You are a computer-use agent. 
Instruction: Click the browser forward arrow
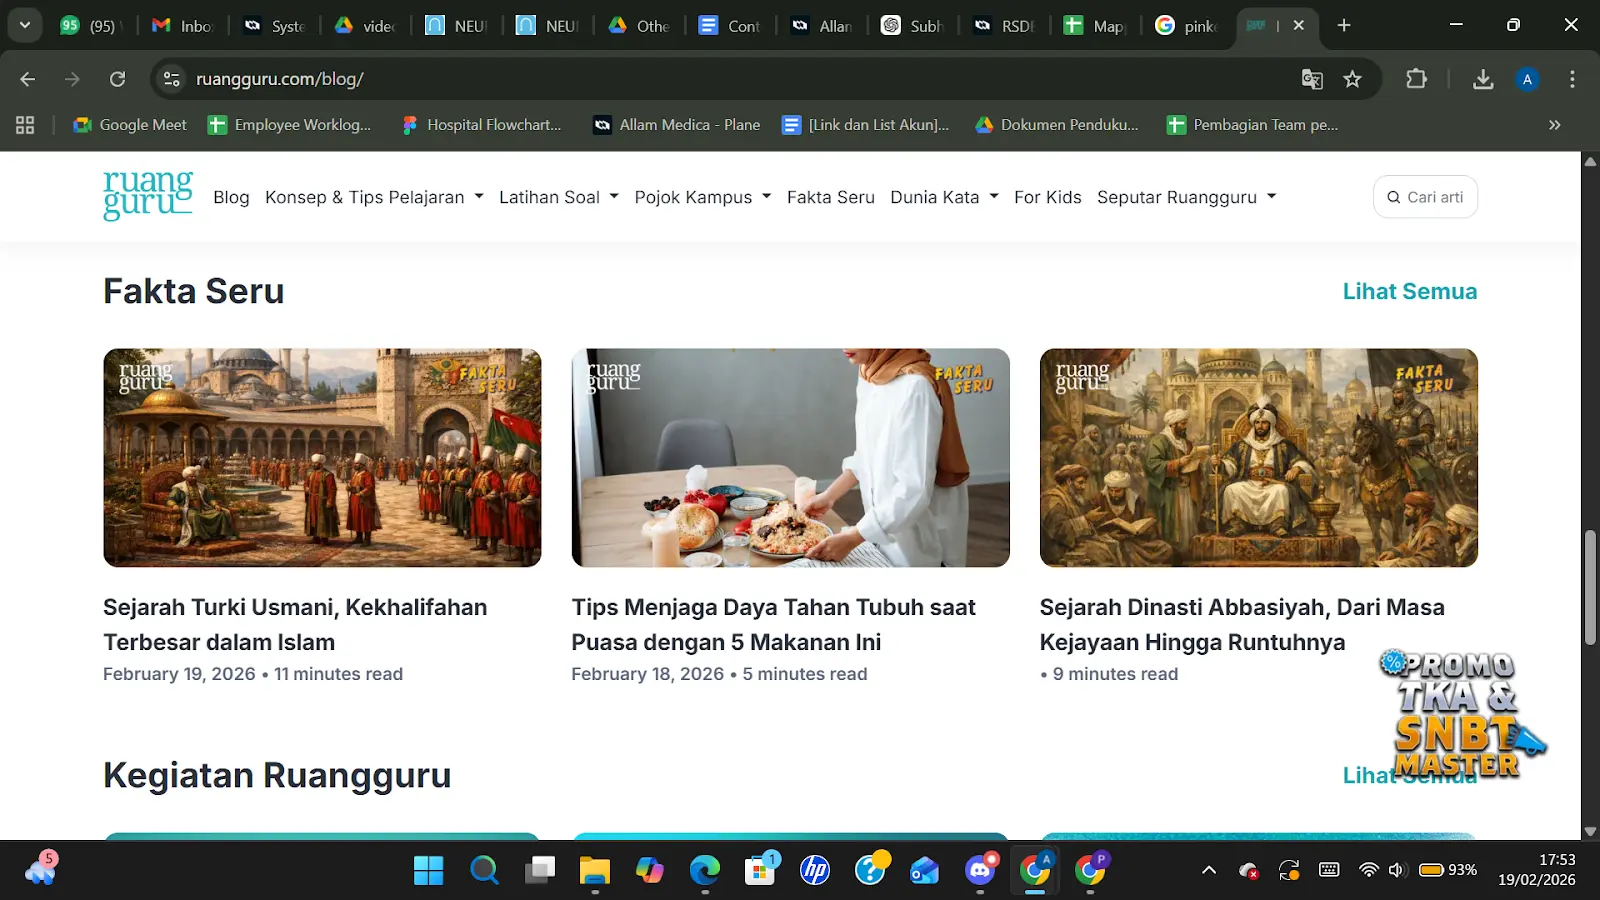72,79
